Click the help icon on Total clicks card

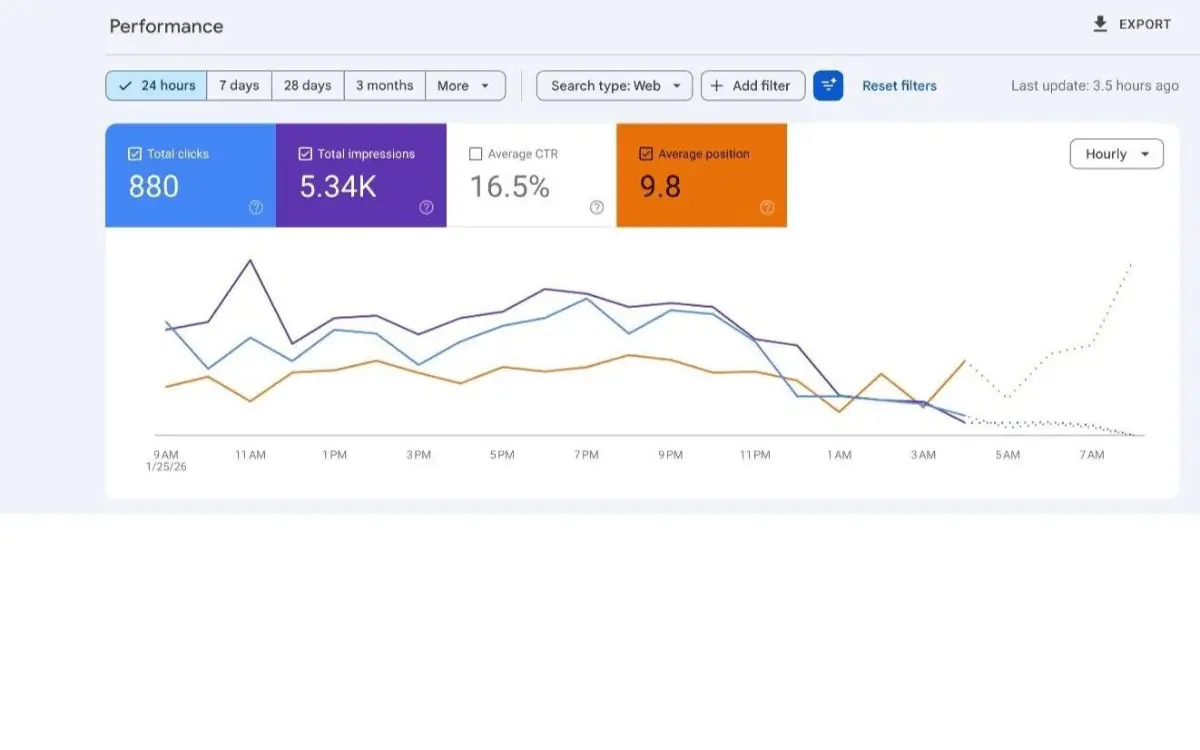click(x=256, y=207)
